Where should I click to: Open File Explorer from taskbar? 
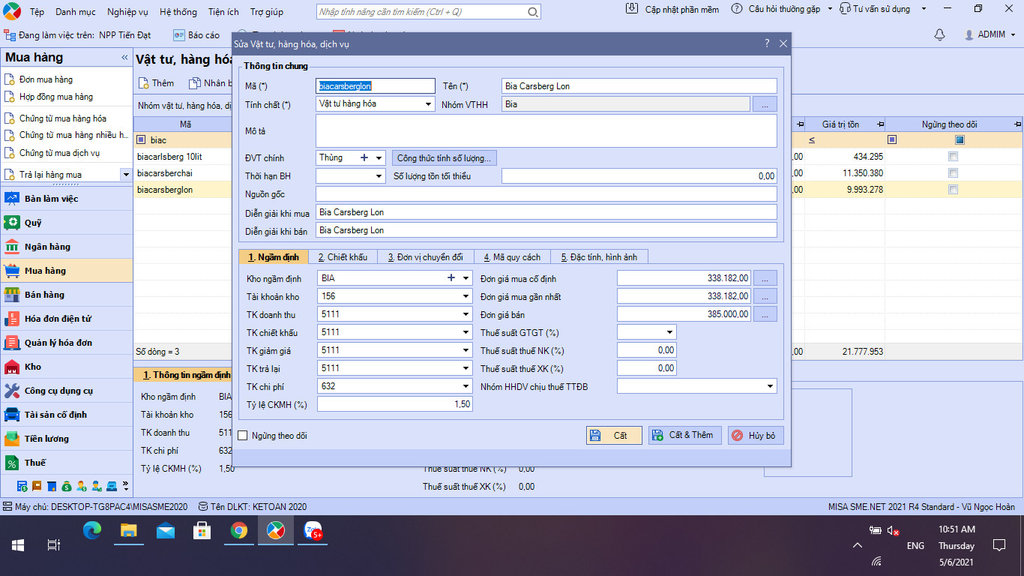pos(129,531)
